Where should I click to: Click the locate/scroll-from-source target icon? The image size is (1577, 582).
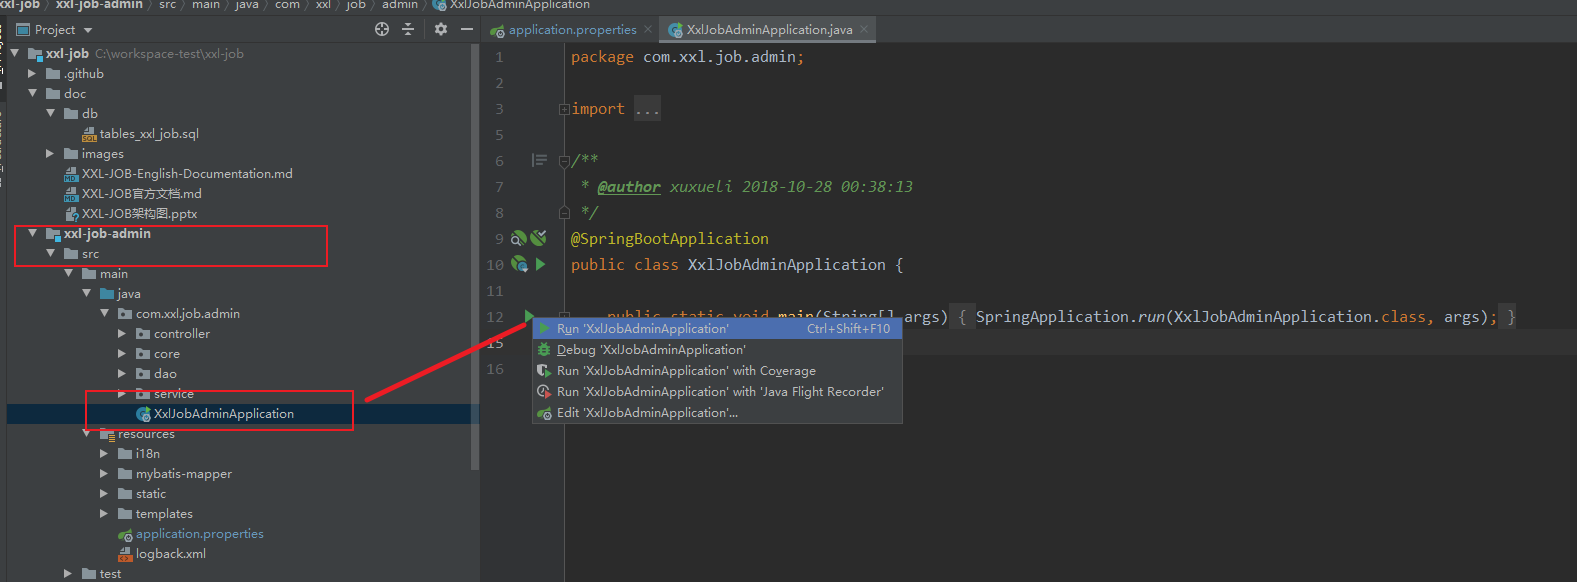tap(382, 30)
